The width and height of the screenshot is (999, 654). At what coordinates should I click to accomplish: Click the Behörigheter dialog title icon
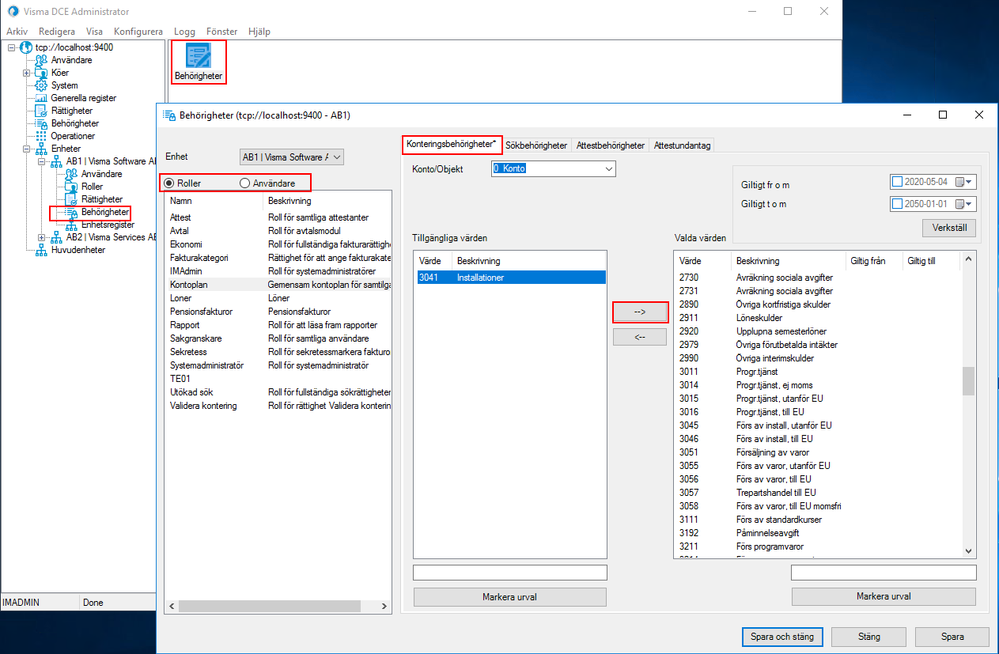tap(169, 115)
